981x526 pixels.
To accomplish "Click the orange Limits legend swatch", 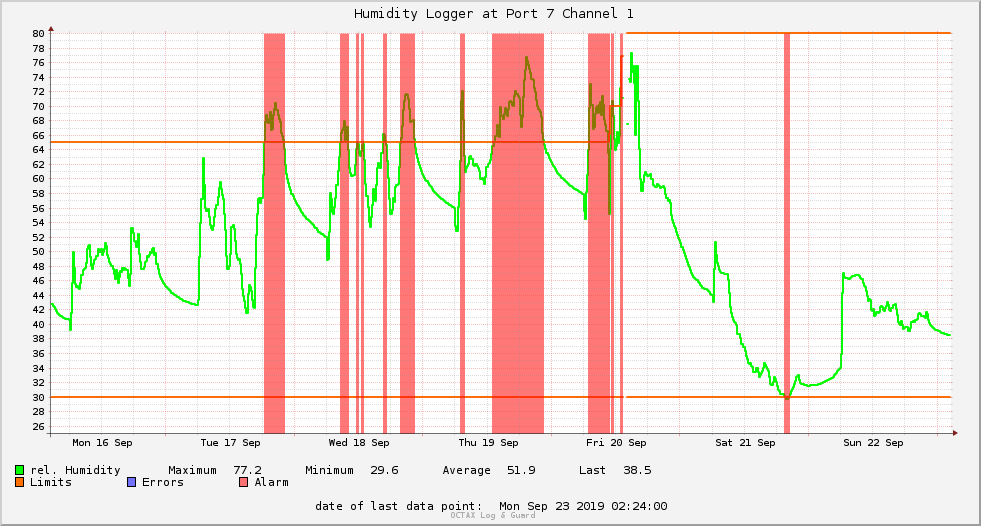I will pos(19,482).
